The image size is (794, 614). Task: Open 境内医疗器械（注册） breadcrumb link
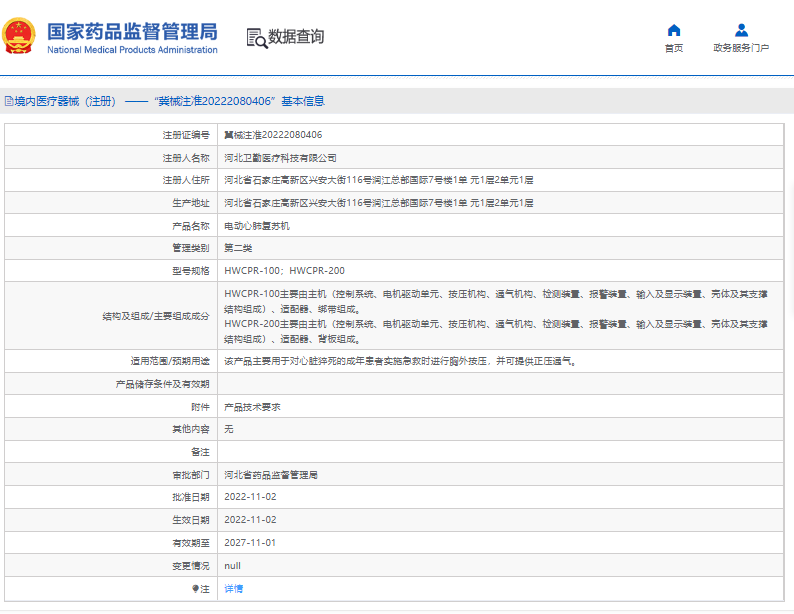pos(65,101)
